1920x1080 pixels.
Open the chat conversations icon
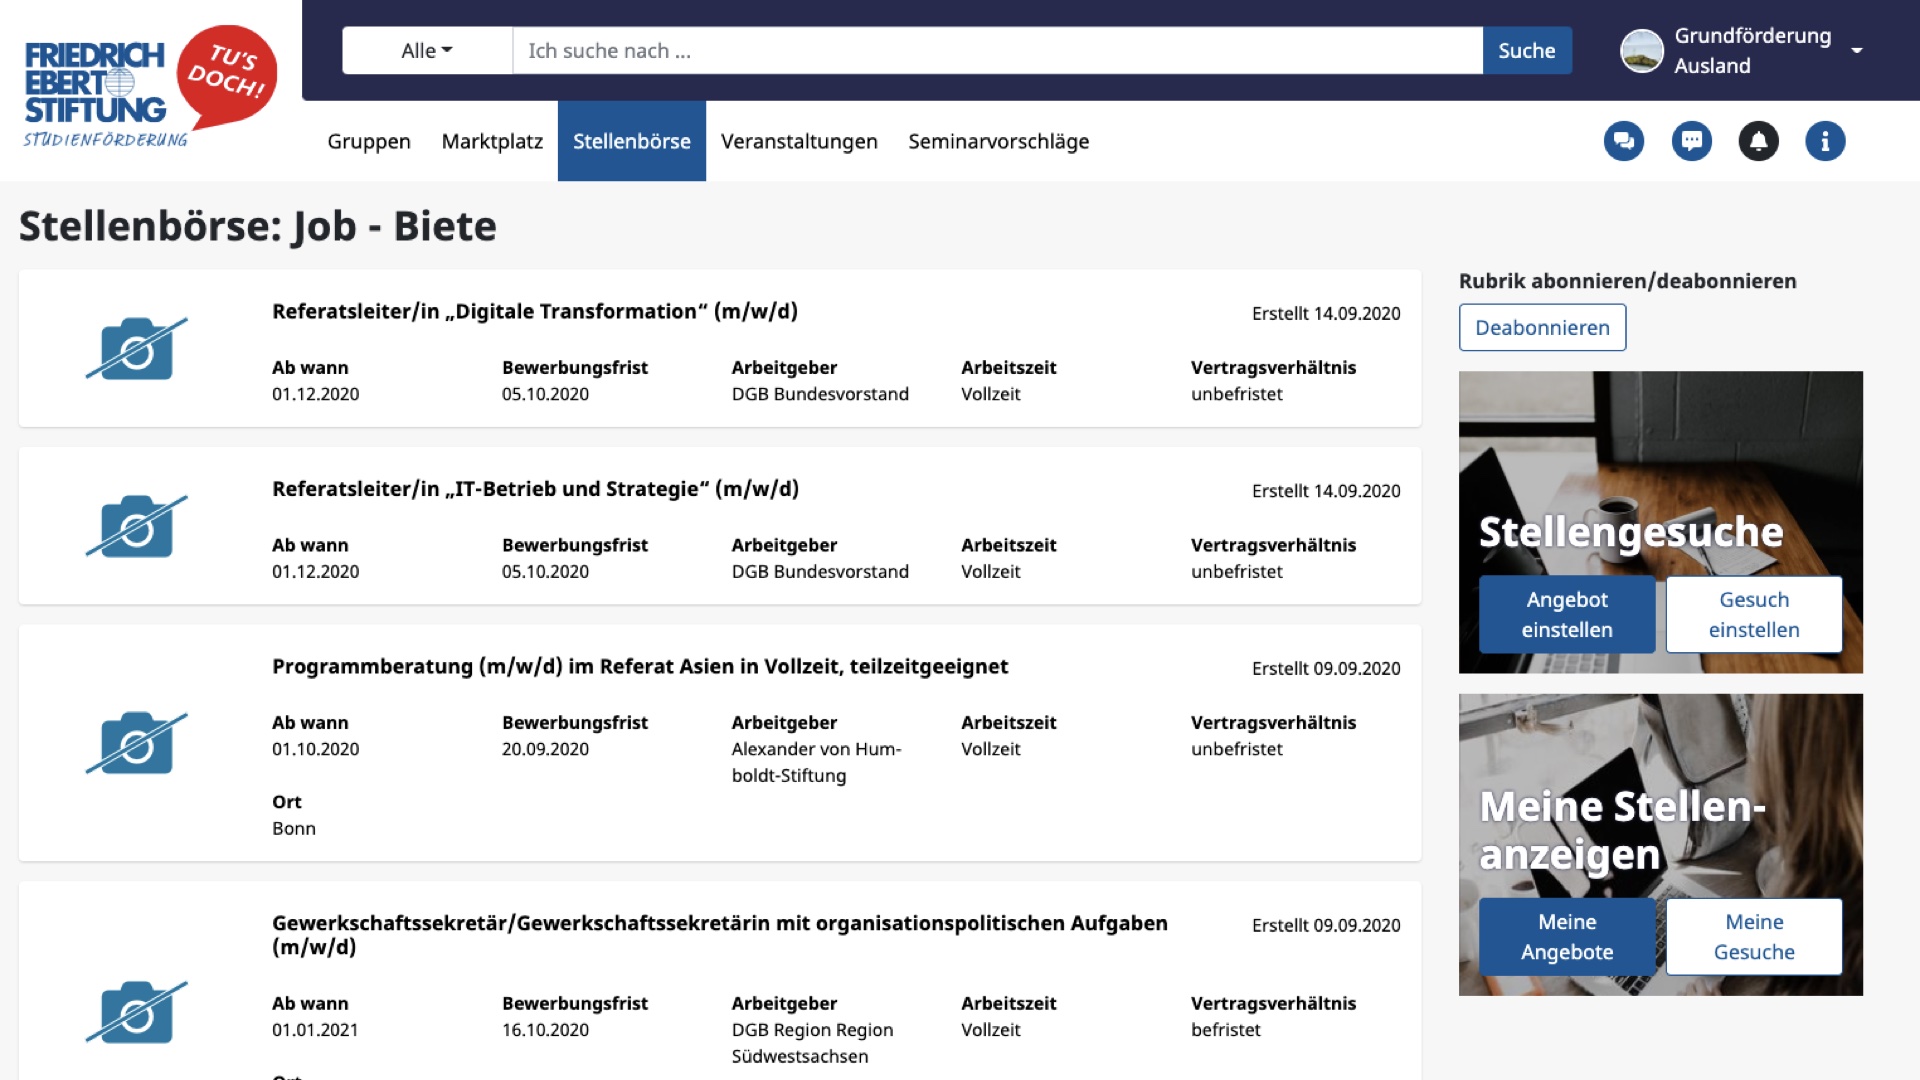[1624, 141]
